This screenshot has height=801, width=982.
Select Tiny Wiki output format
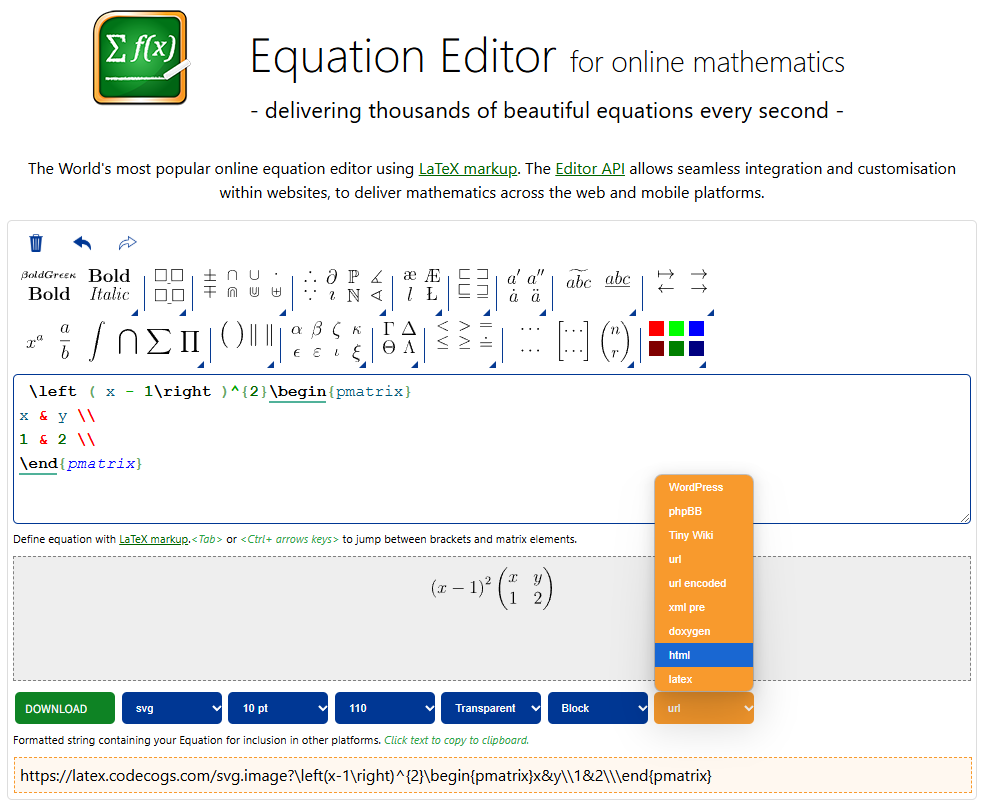(704, 535)
